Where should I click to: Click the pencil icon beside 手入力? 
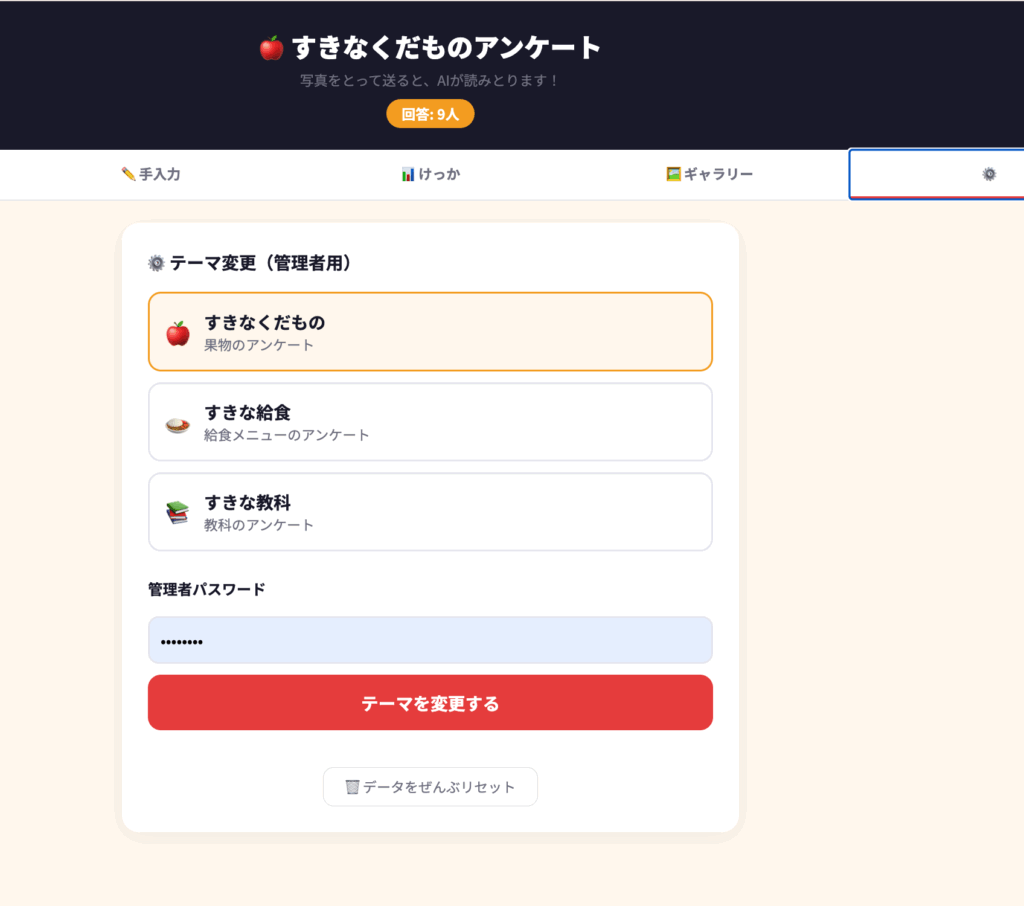(x=128, y=174)
